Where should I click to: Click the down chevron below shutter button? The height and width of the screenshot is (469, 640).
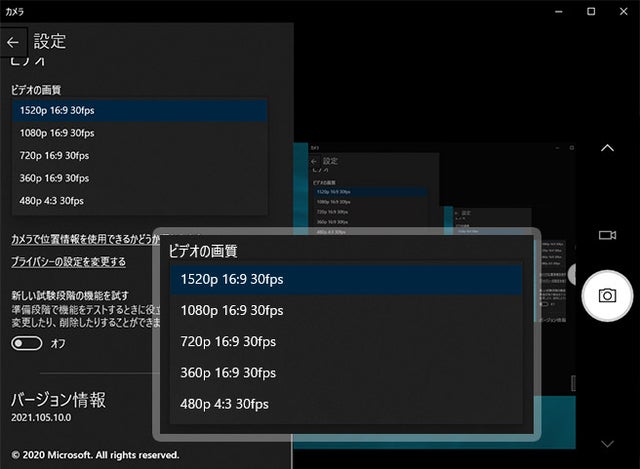pos(607,443)
